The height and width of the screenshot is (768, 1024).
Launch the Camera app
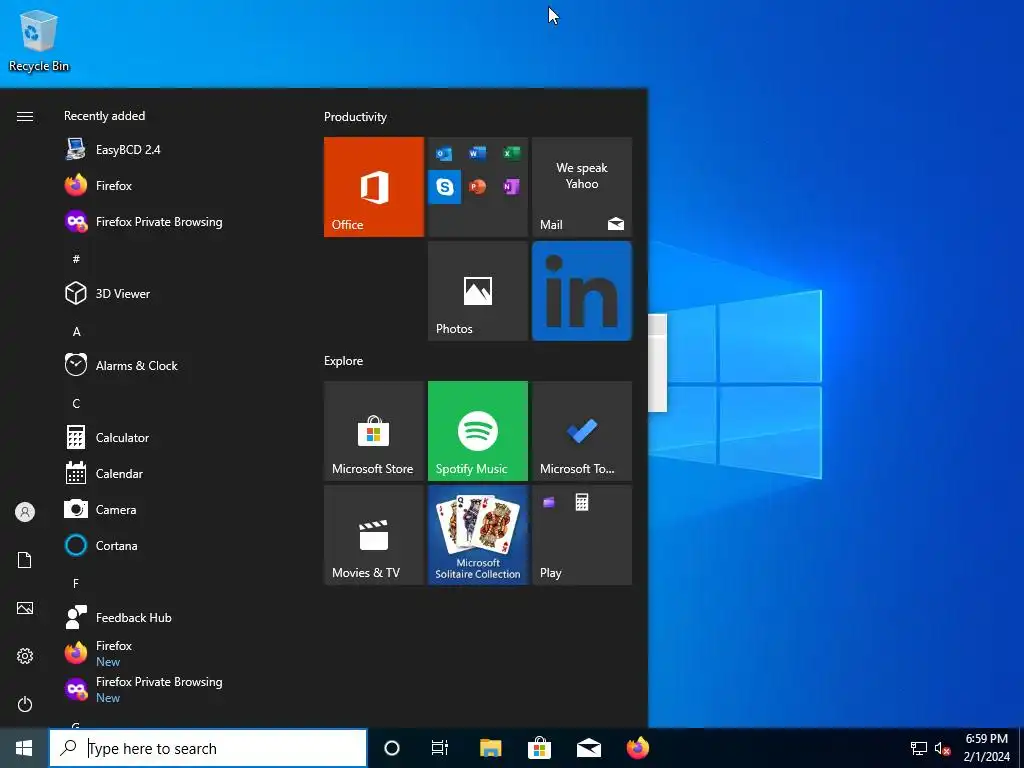(176, 509)
